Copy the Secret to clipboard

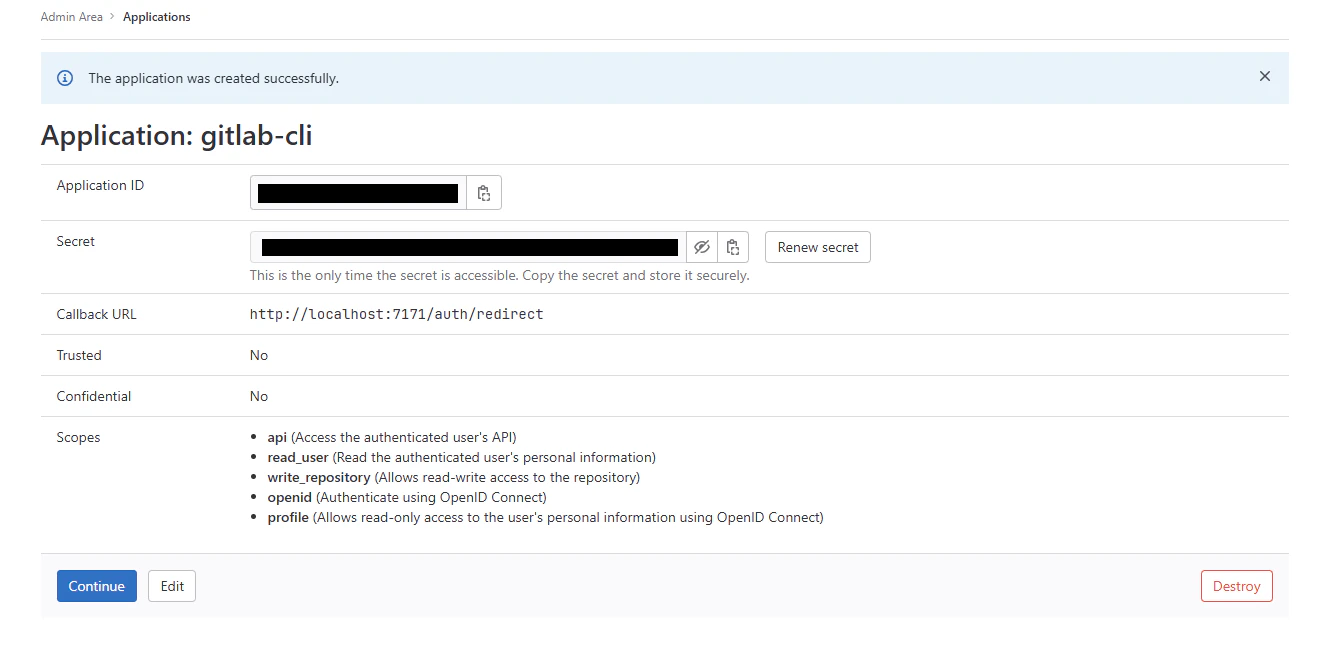[x=733, y=247]
